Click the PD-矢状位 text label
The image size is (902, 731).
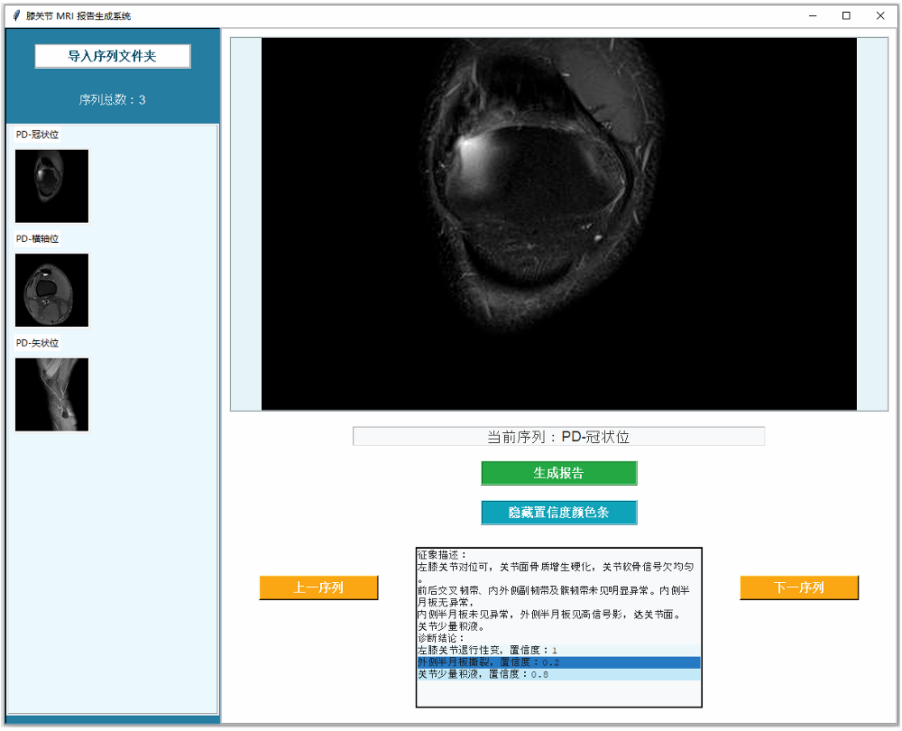(x=38, y=343)
